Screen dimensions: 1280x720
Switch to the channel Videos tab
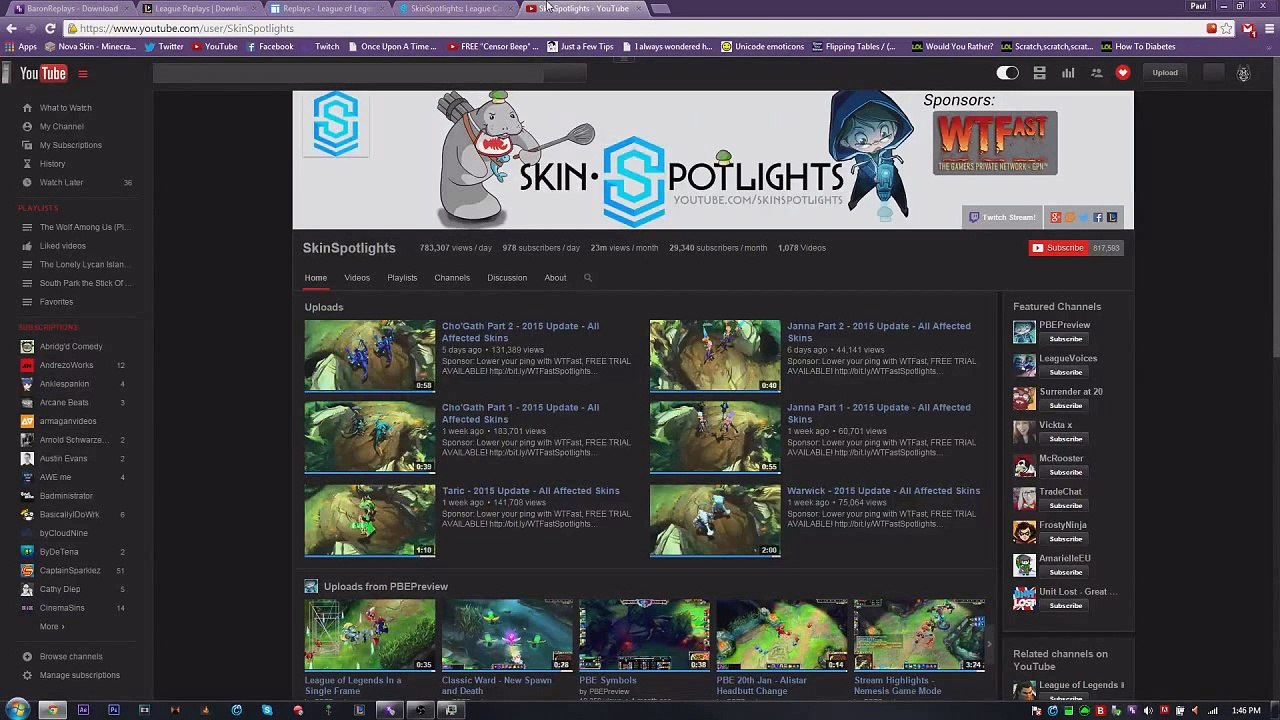click(357, 278)
